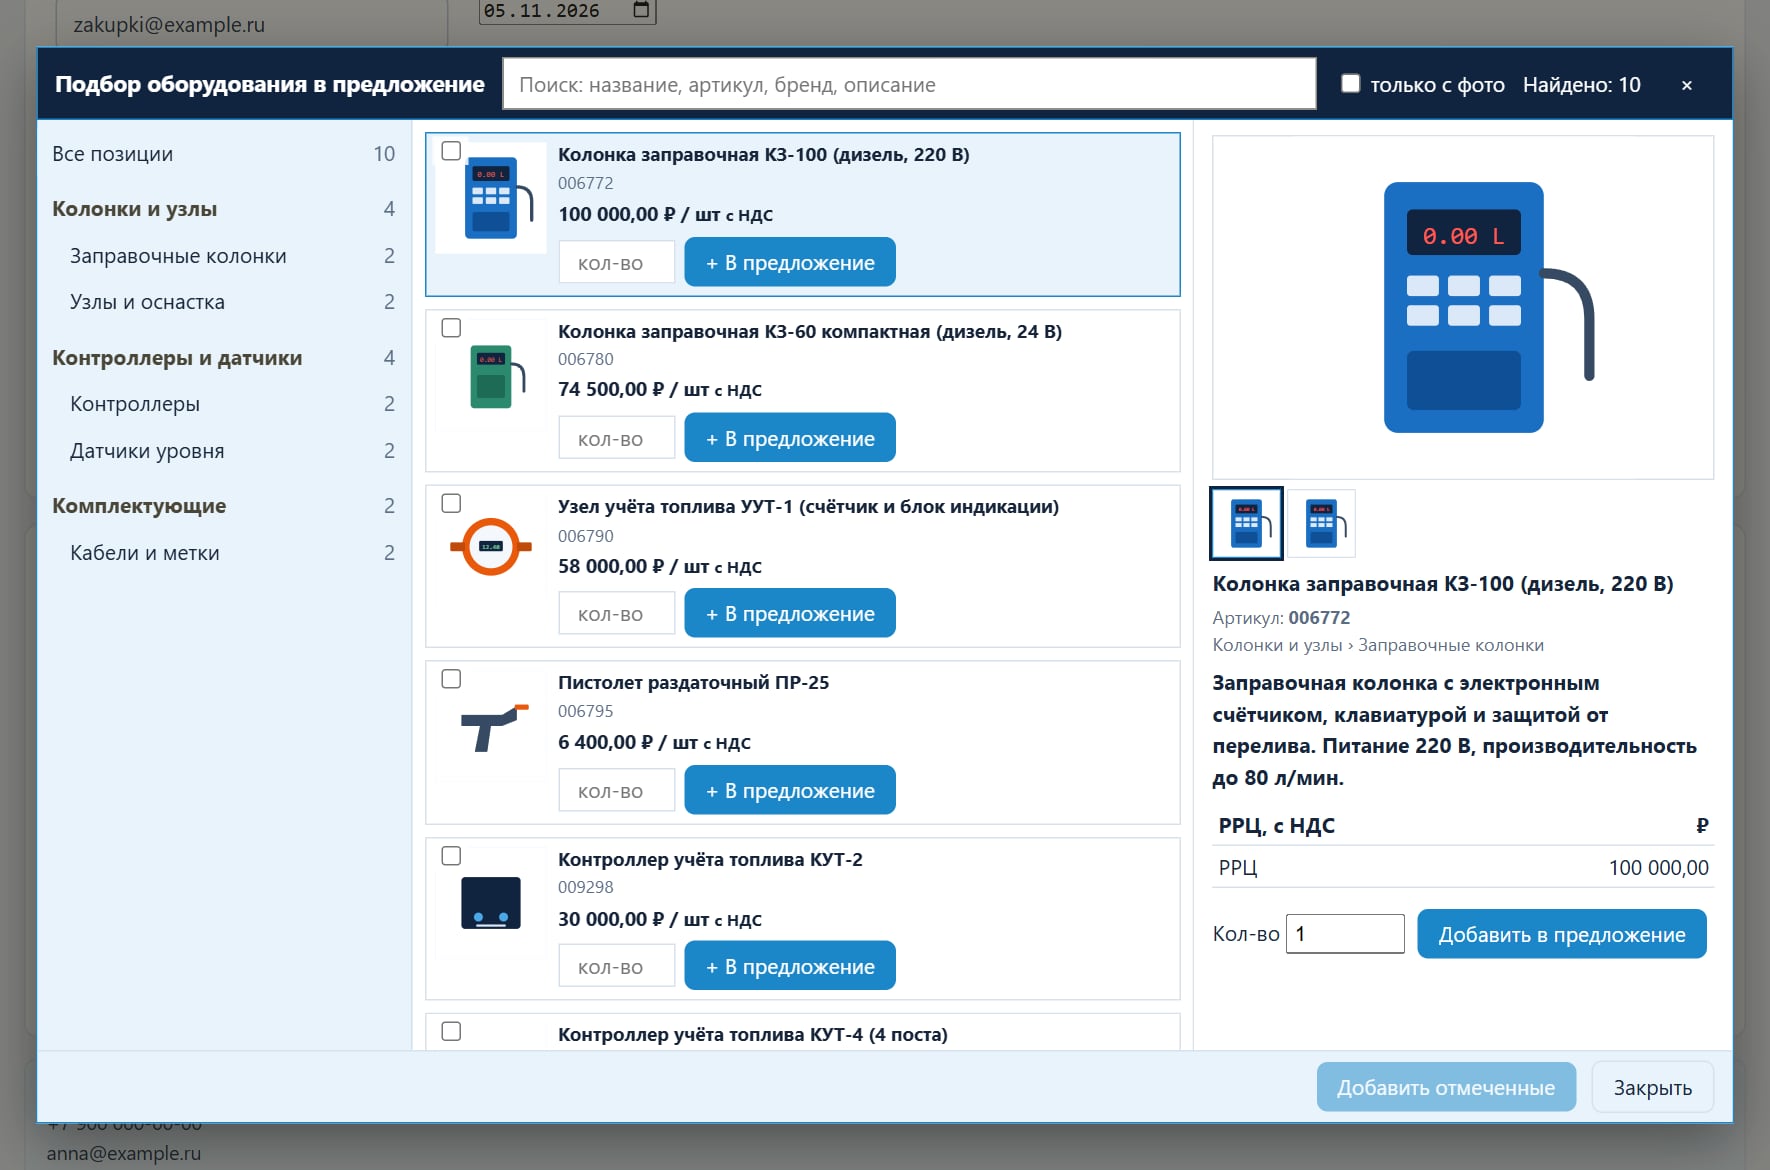Show all items via 'Все позиции'
Image resolution: width=1770 pixels, height=1170 pixels.
point(223,154)
